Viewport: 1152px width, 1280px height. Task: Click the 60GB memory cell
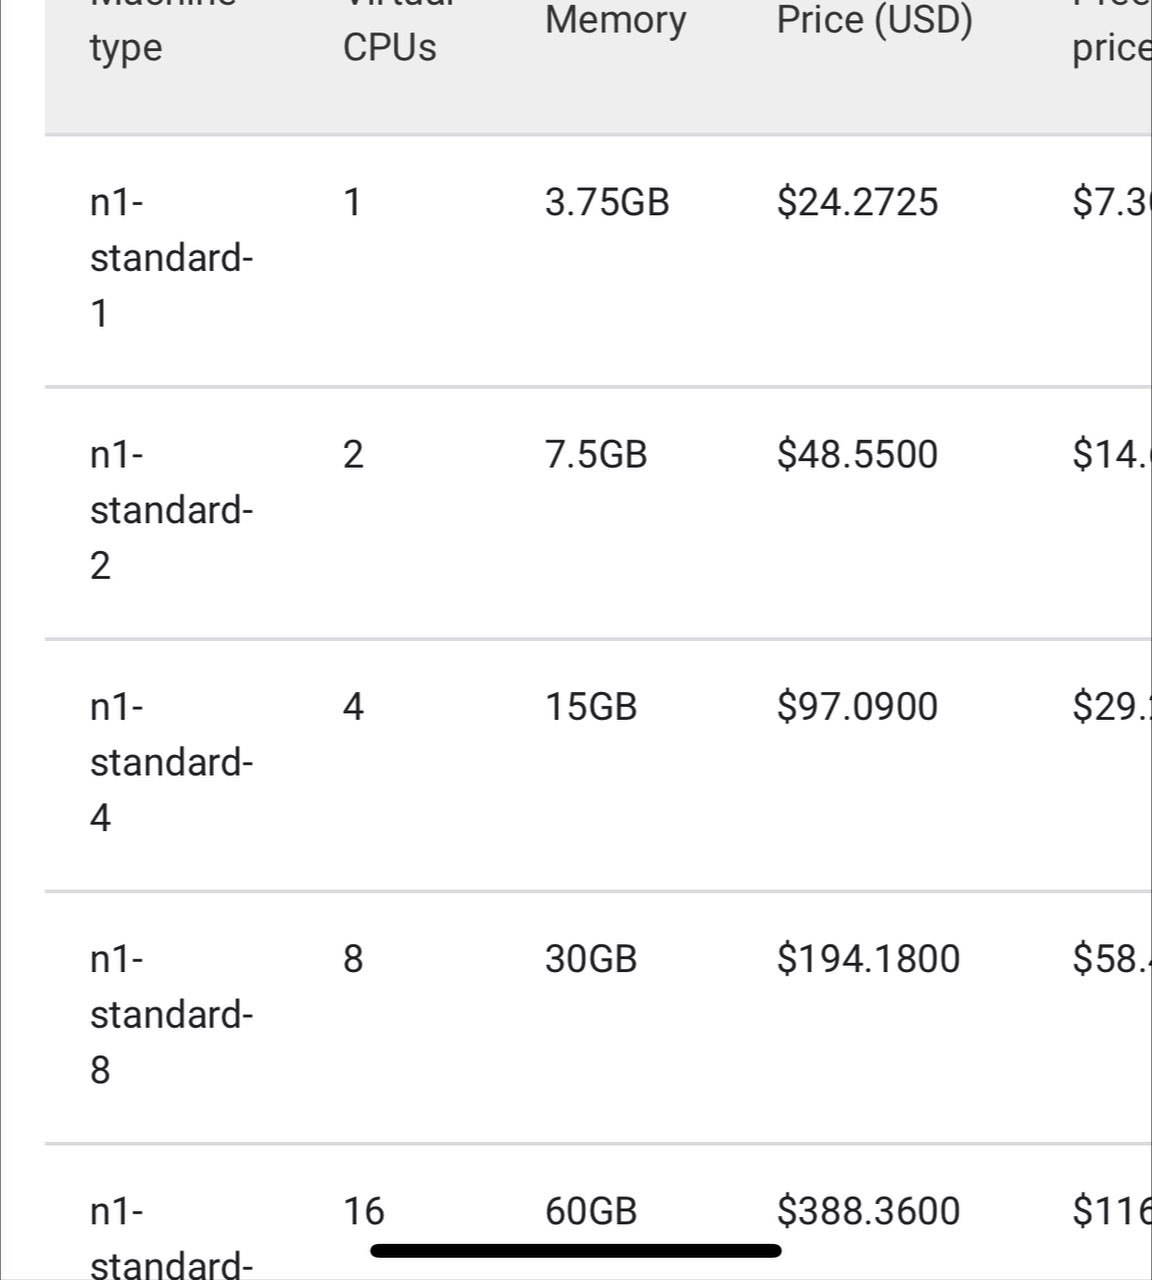[x=591, y=1211]
